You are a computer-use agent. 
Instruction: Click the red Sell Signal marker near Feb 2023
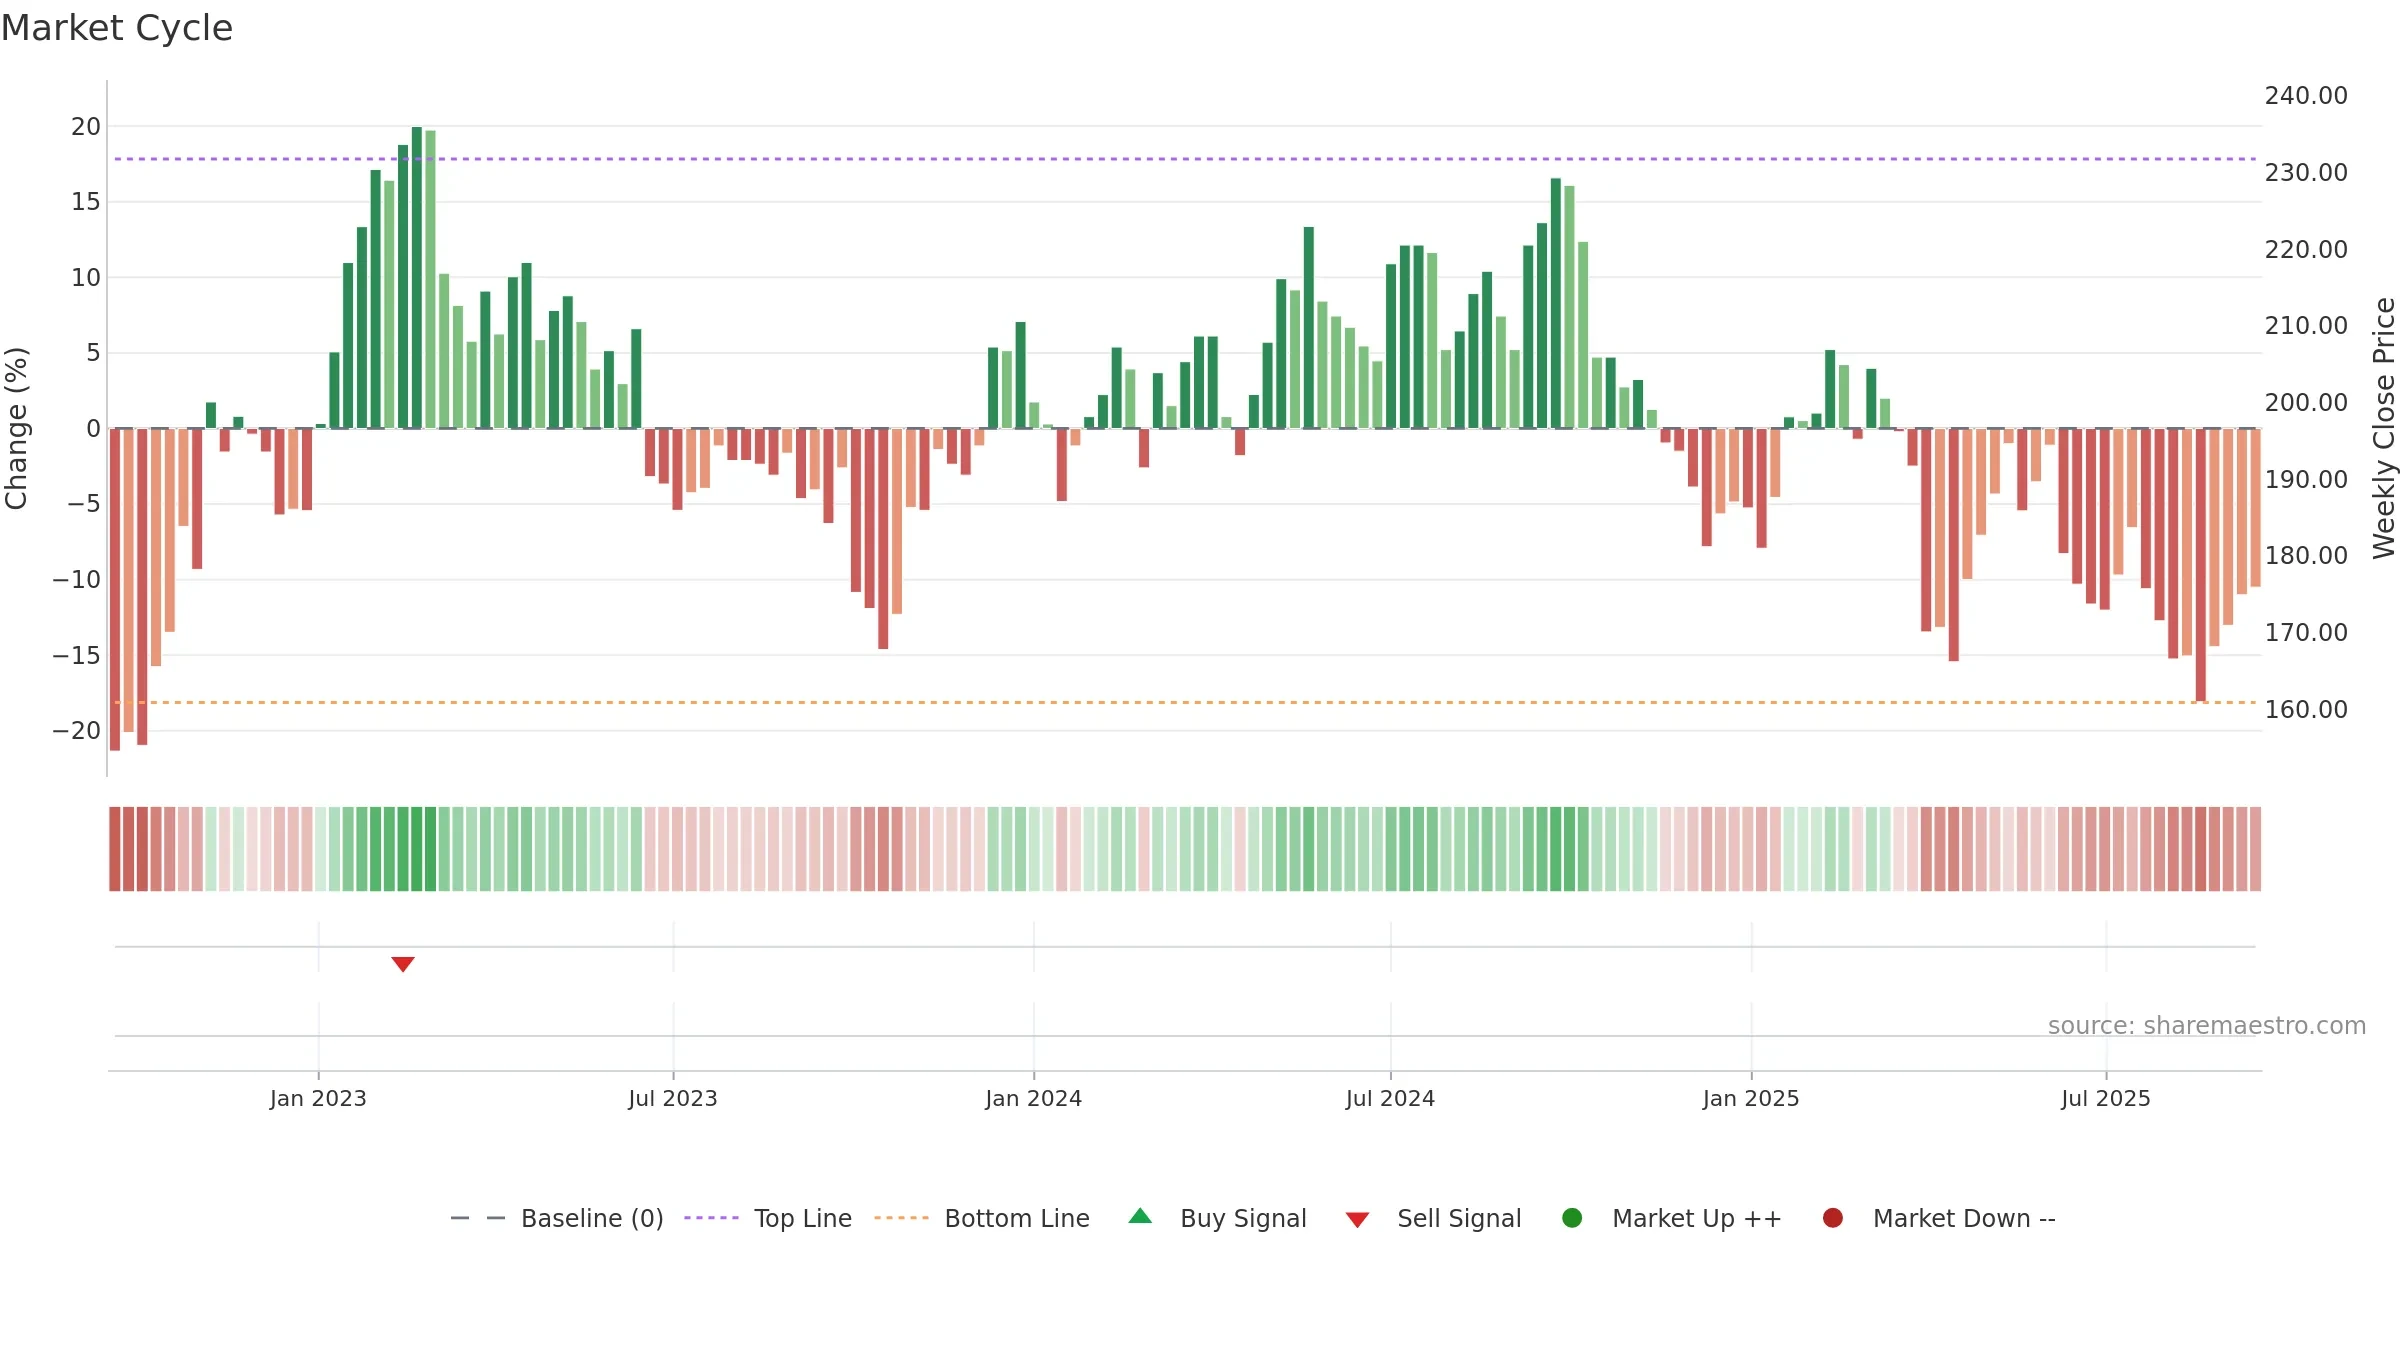[403, 964]
